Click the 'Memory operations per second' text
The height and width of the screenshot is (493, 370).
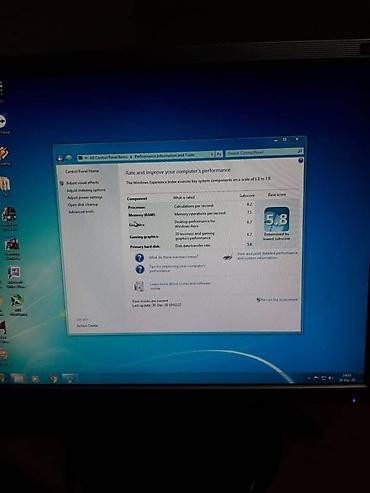[x=200, y=213]
